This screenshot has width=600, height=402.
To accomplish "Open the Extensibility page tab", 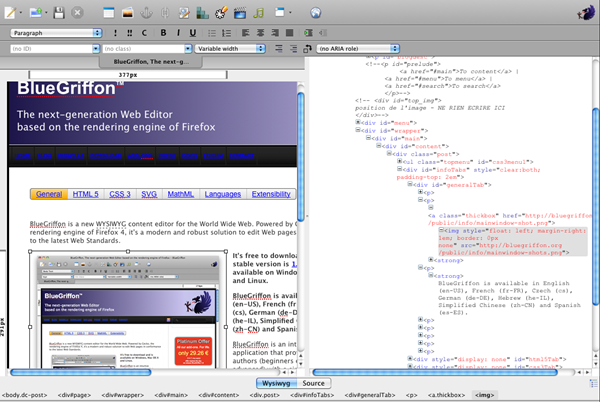I will (271, 194).
